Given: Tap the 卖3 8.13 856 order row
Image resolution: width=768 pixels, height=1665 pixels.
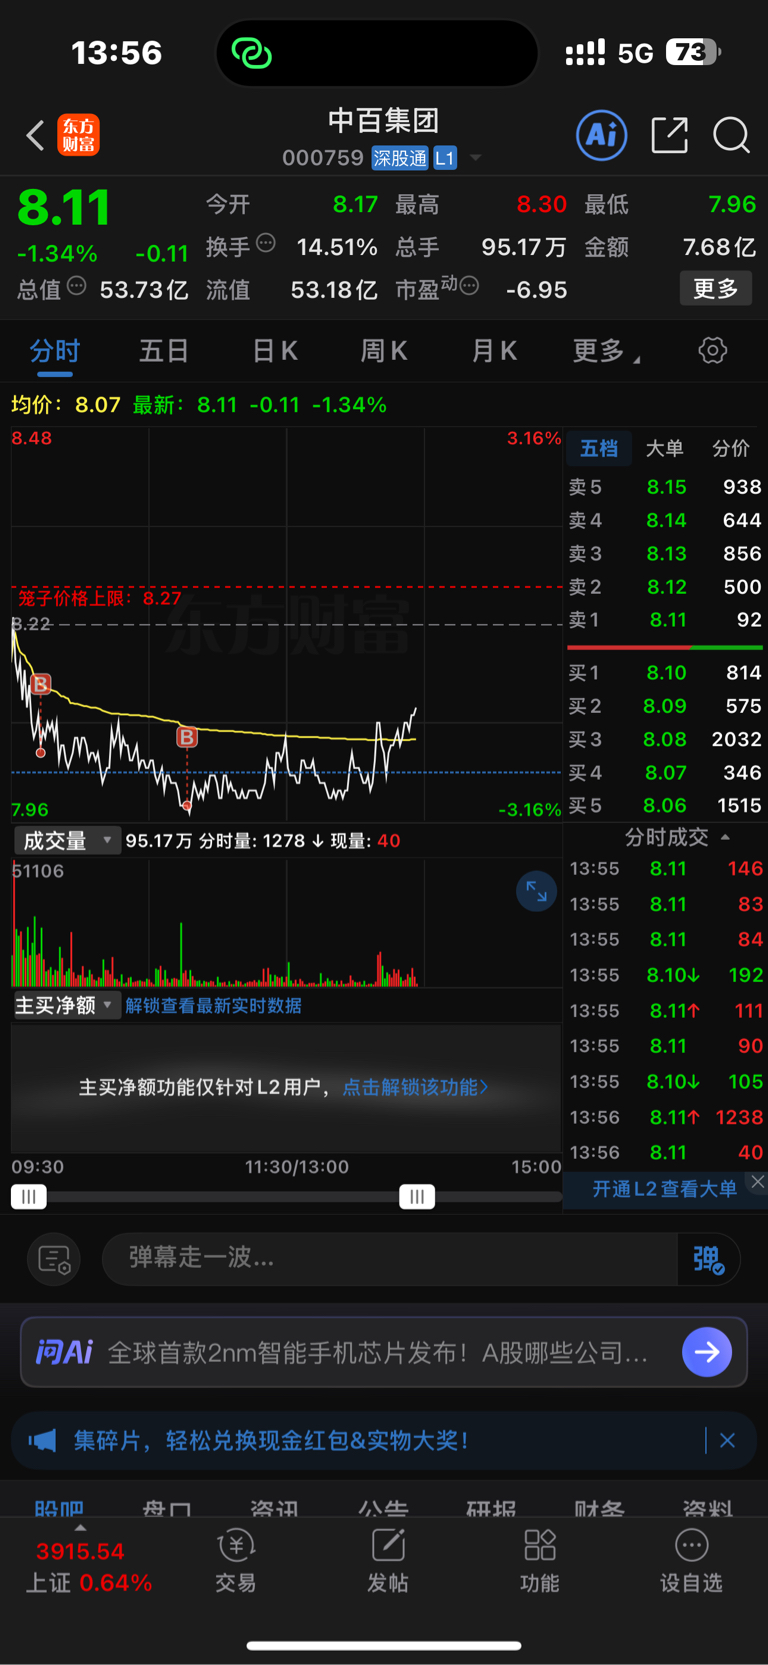Looking at the screenshot, I should [665, 553].
